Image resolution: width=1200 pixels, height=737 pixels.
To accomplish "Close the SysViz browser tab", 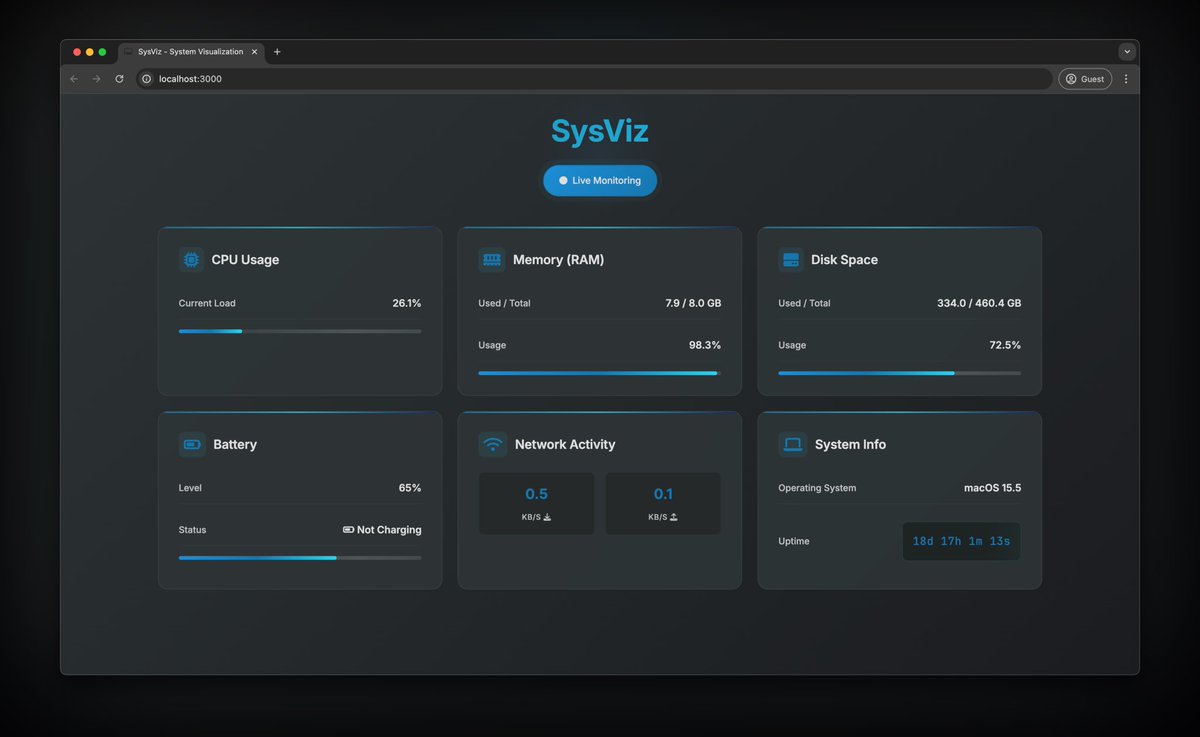I will pos(255,52).
